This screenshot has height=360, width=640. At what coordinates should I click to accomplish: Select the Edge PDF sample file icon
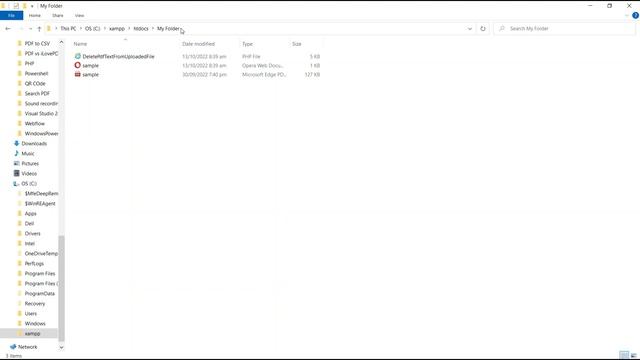(78, 74)
